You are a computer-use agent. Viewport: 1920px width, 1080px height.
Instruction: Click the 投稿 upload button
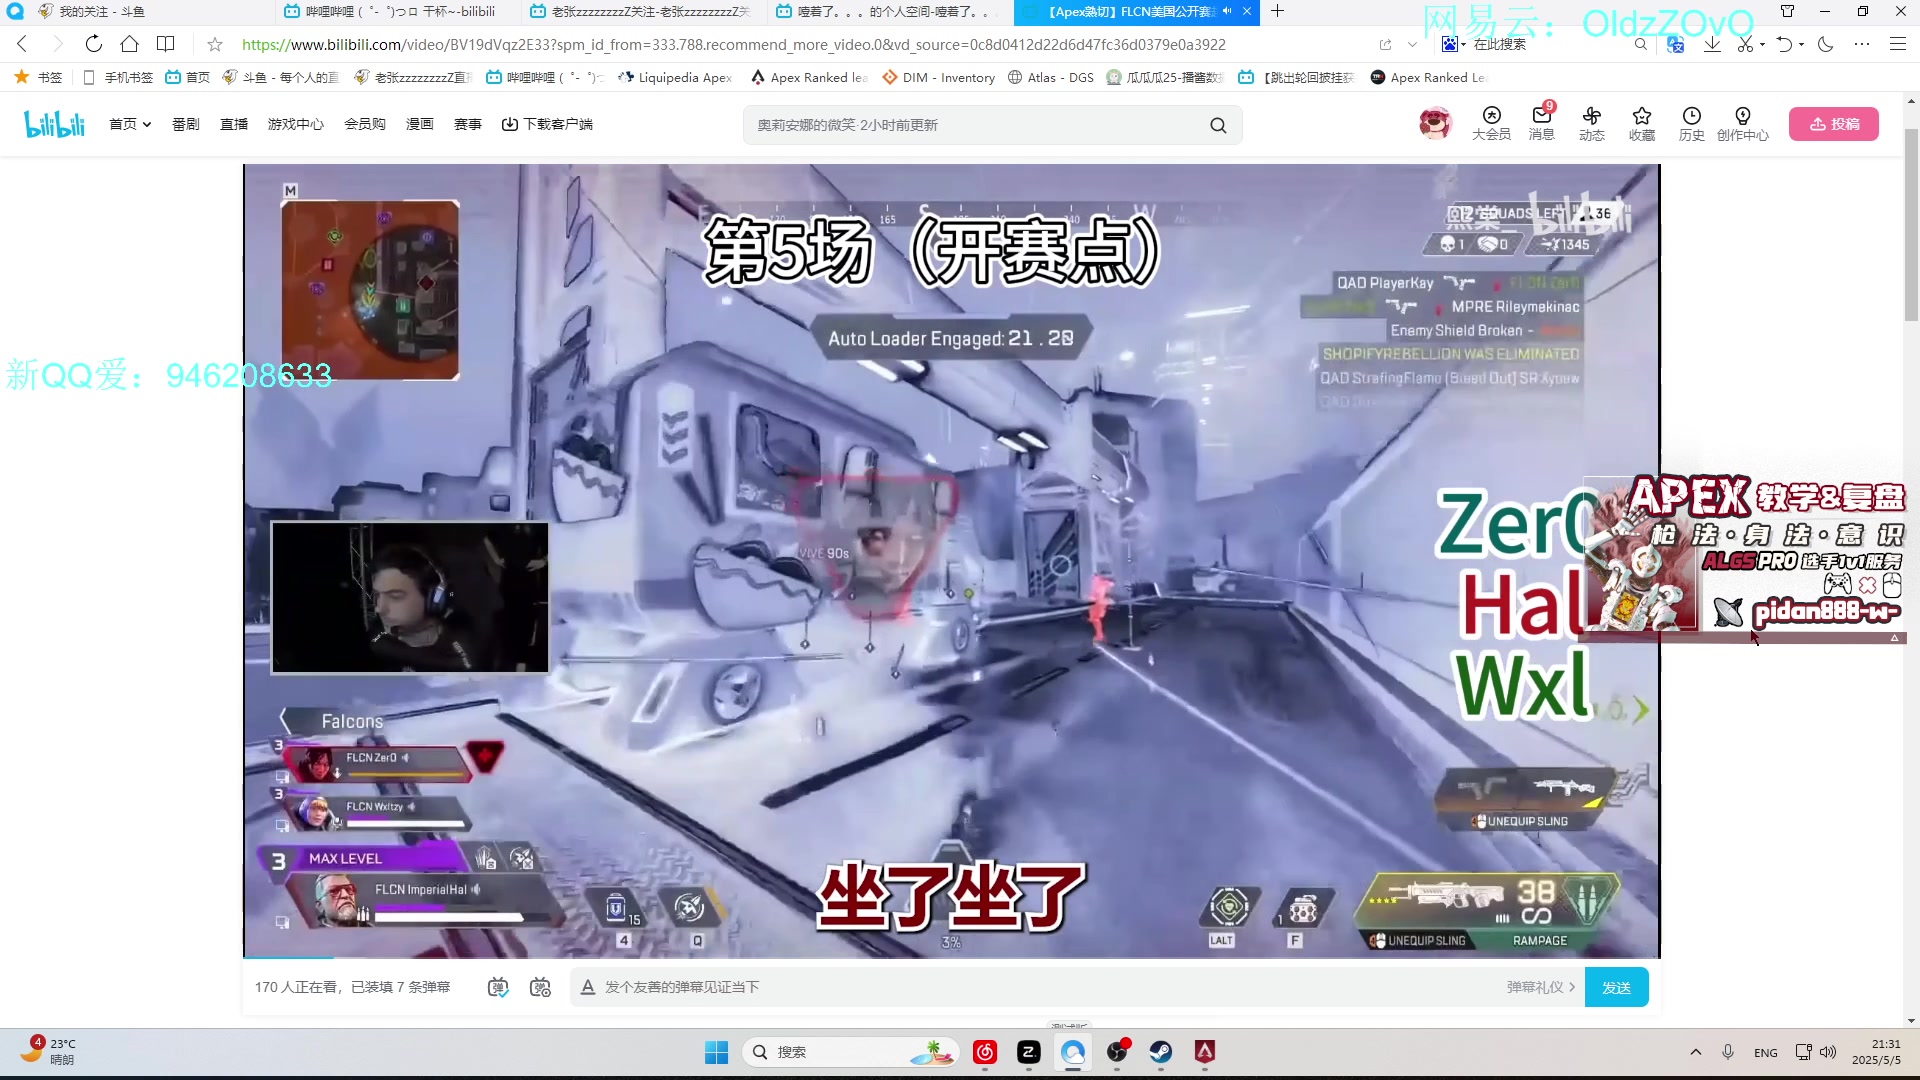tap(1834, 124)
